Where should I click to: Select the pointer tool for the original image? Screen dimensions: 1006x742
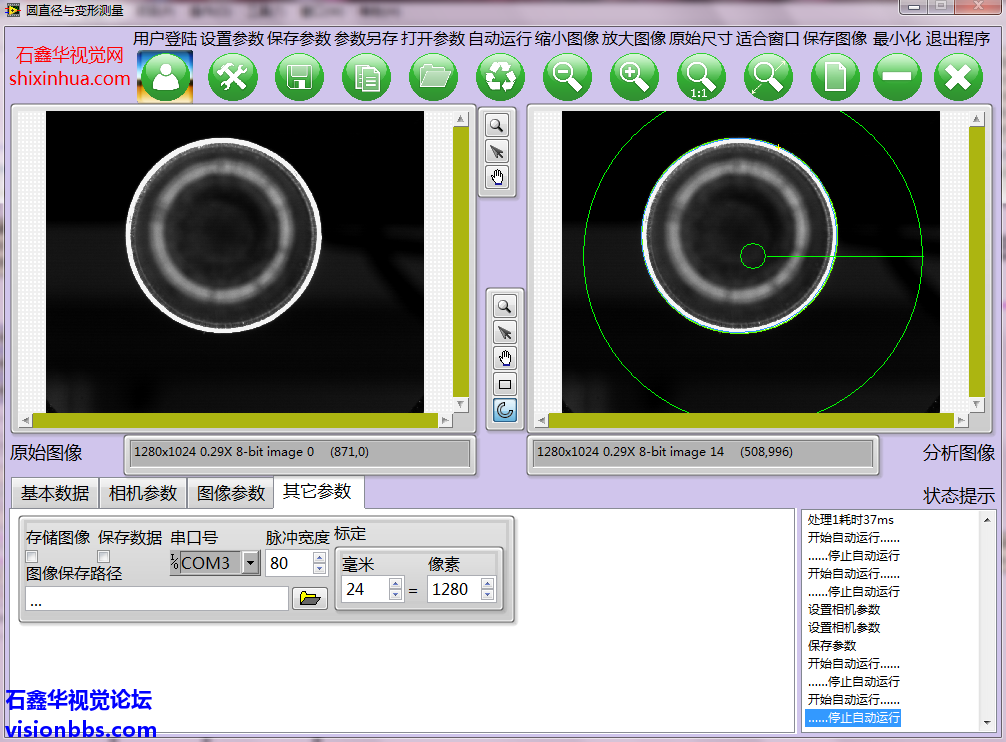(x=497, y=151)
